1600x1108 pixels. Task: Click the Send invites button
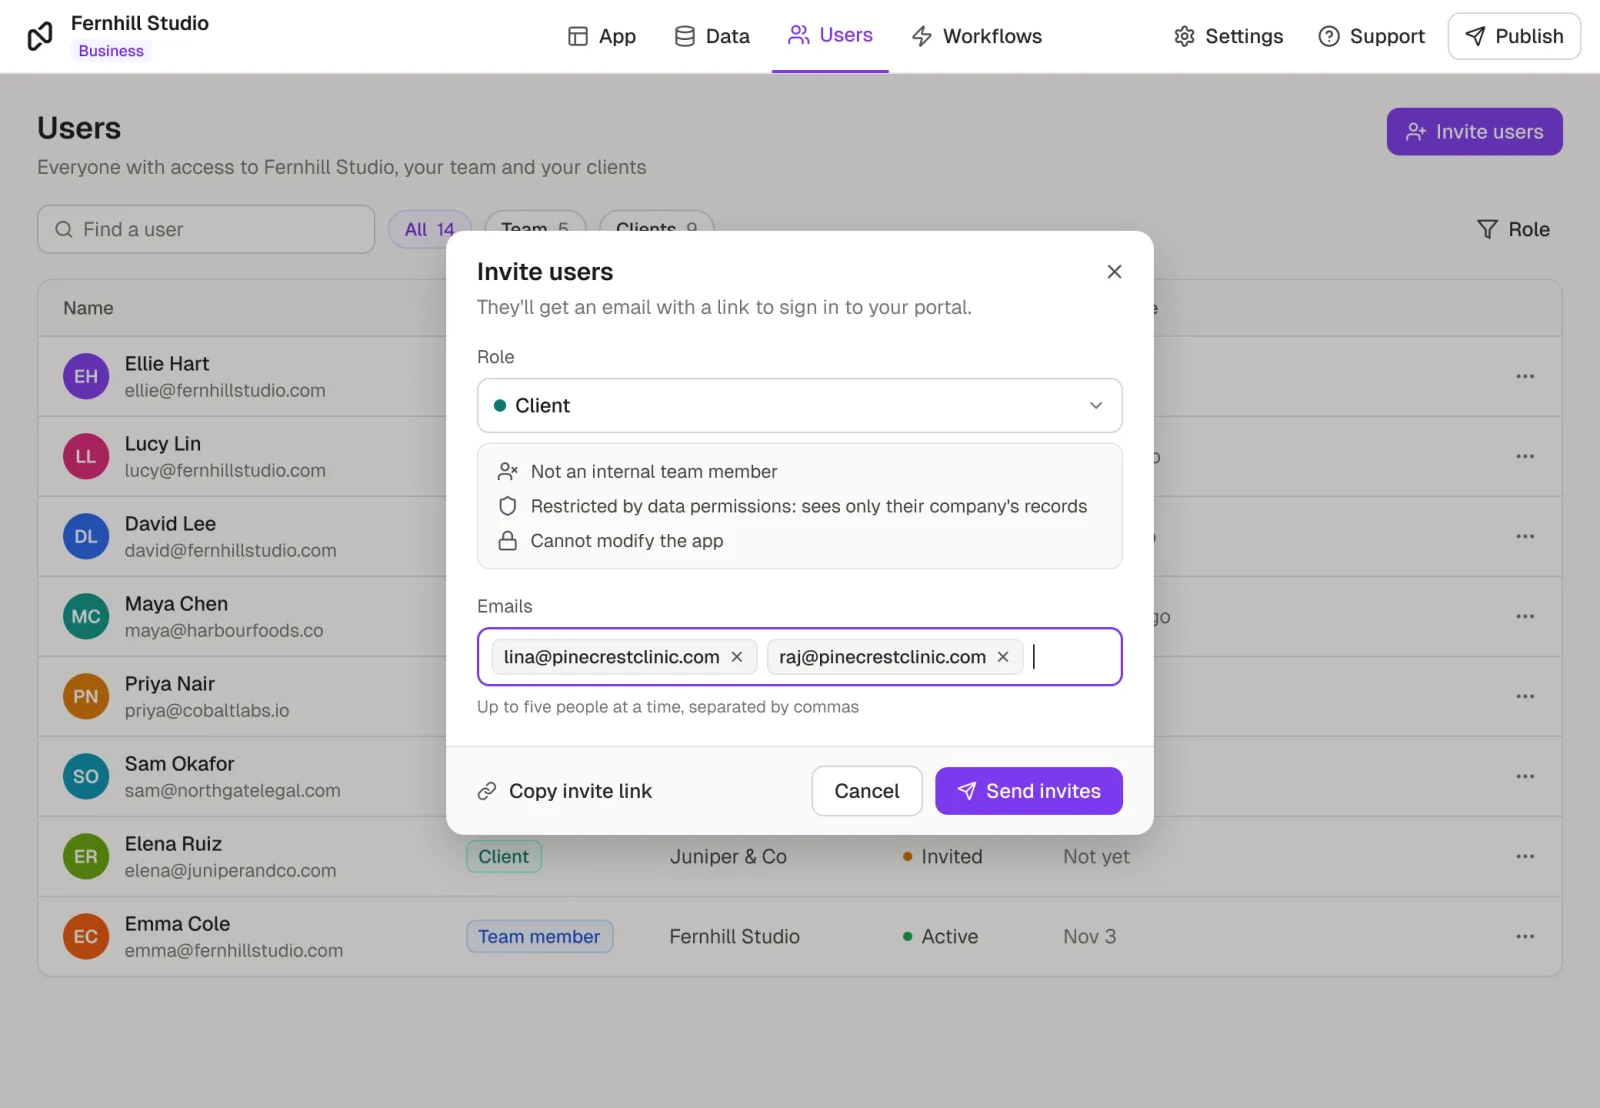click(x=1028, y=791)
